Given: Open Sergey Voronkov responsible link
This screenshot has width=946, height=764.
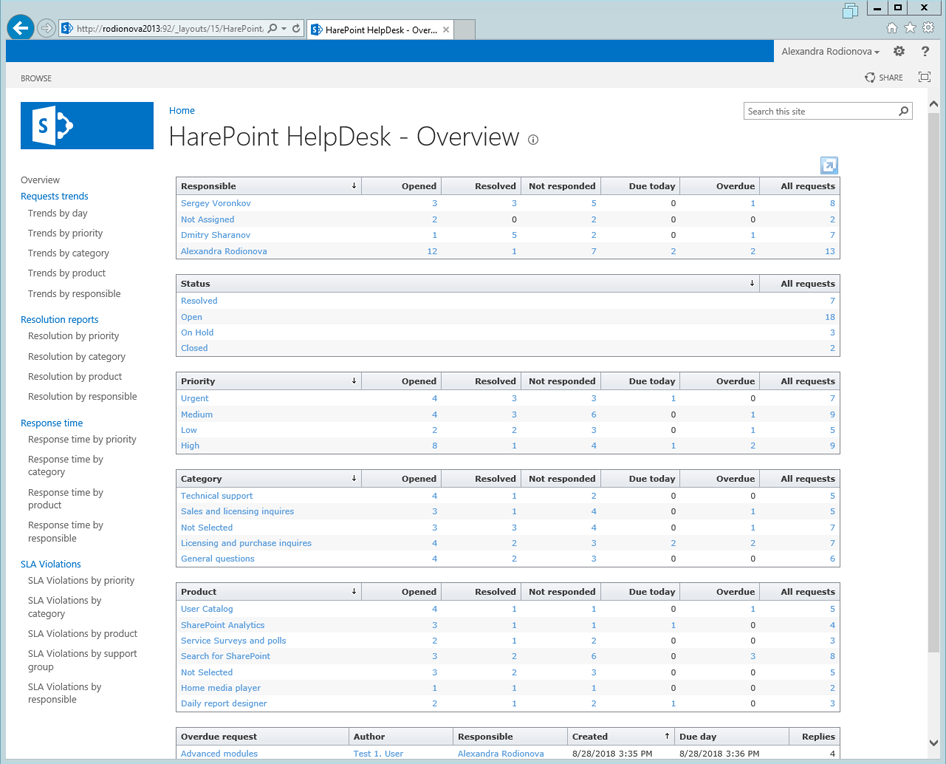Looking at the screenshot, I should coord(215,203).
